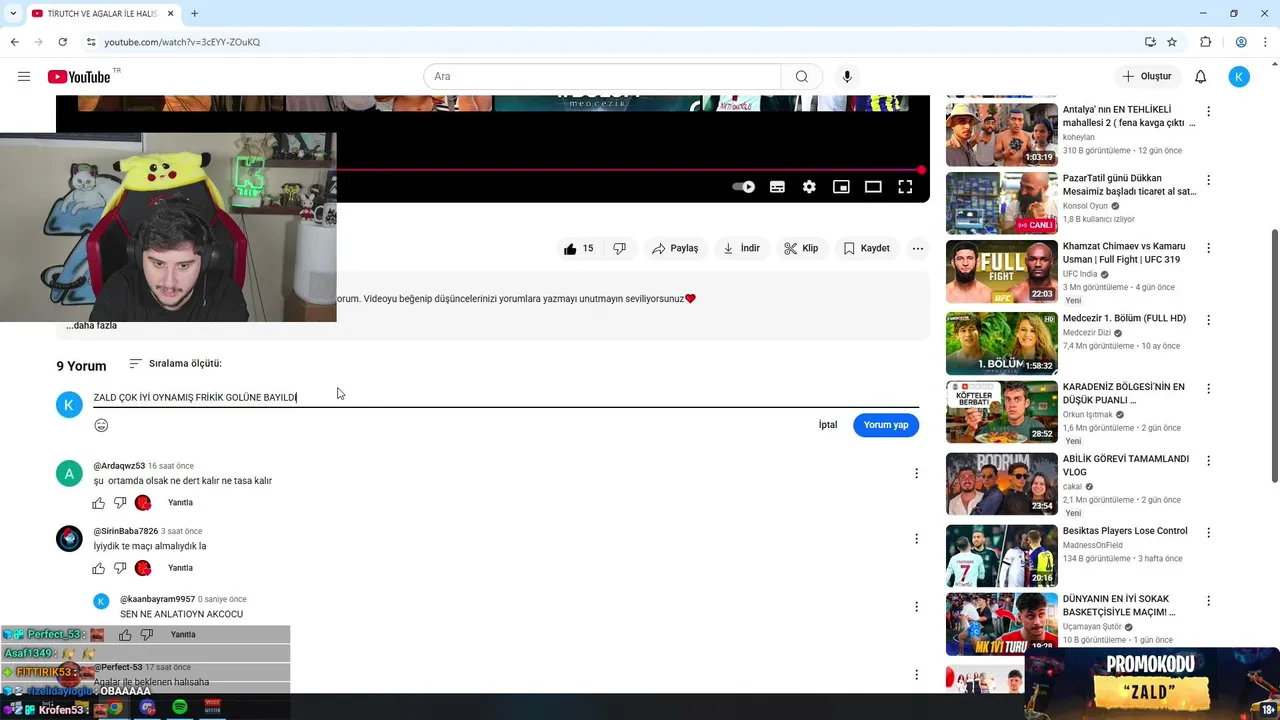Open Konsol Oyun live stream thumbnail
Screen dimensions: 1280x720
click(1001, 203)
